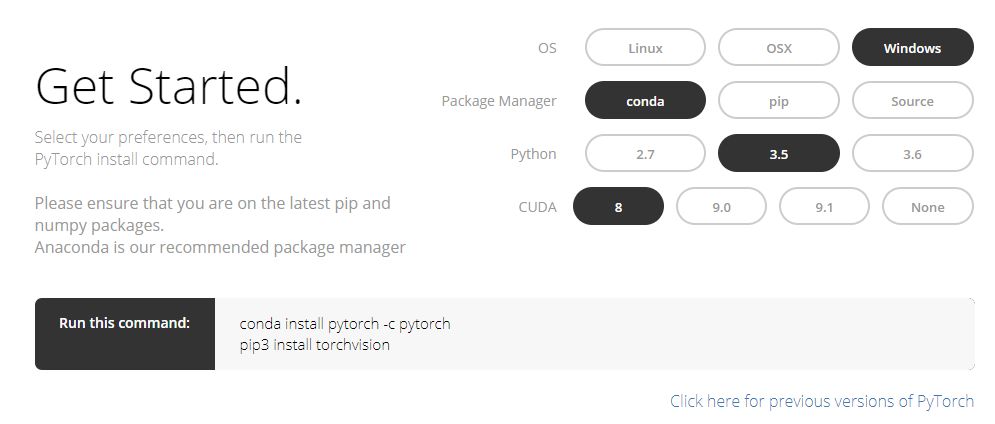Select CUDA version 8
The image size is (995, 424).
pyautogui.click(x=618, y=207)
